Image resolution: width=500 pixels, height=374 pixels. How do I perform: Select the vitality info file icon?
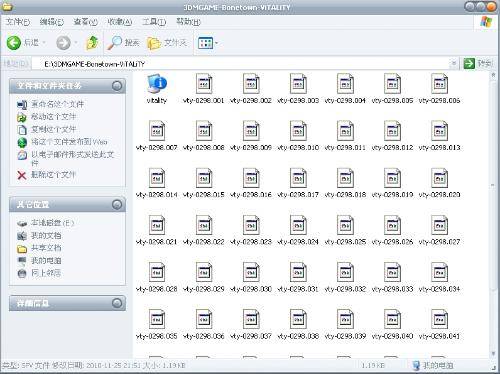pos(157,83)
